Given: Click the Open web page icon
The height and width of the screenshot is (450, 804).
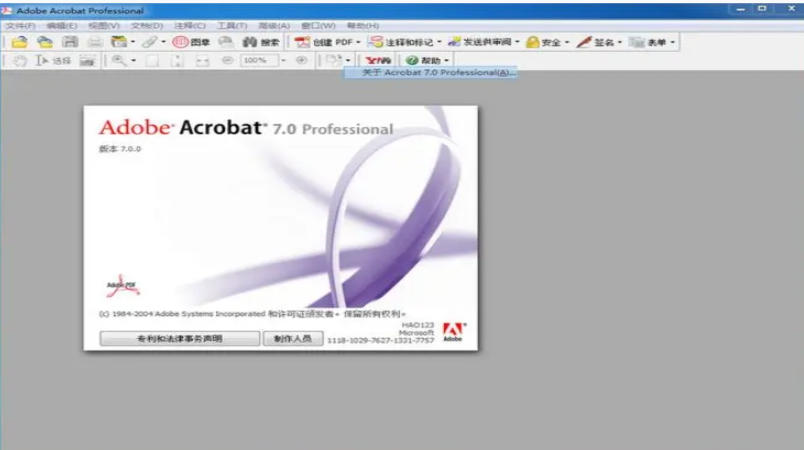Looking at the screenshot, I should [x=45, y=42].
